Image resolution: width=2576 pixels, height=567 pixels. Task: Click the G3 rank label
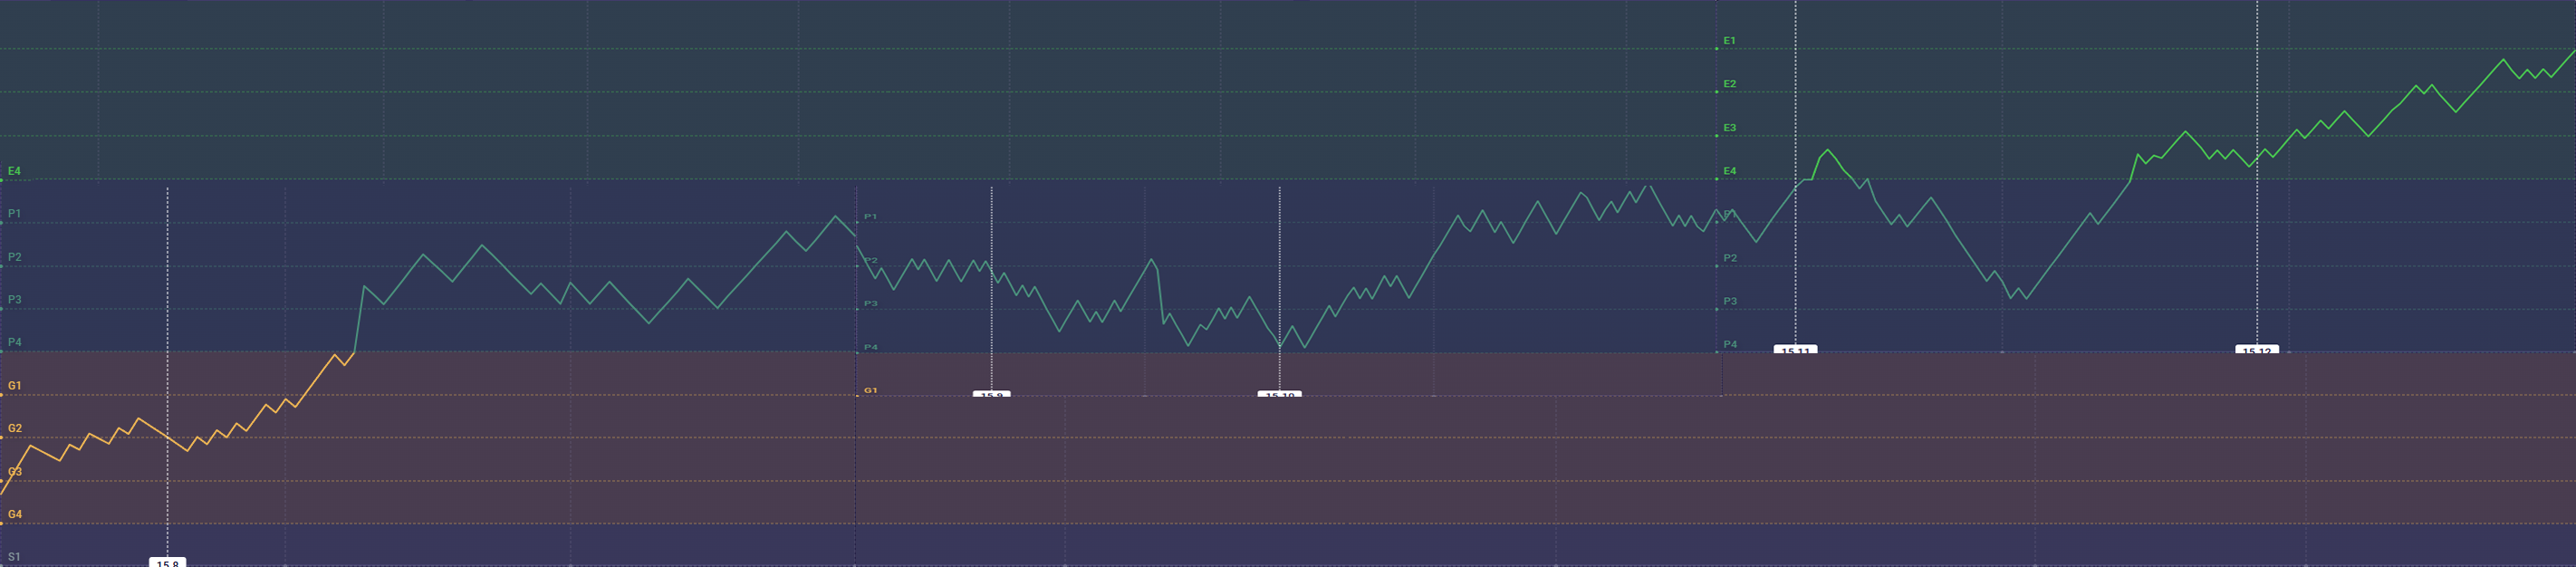pyautogui.click(x=15, y=471)
